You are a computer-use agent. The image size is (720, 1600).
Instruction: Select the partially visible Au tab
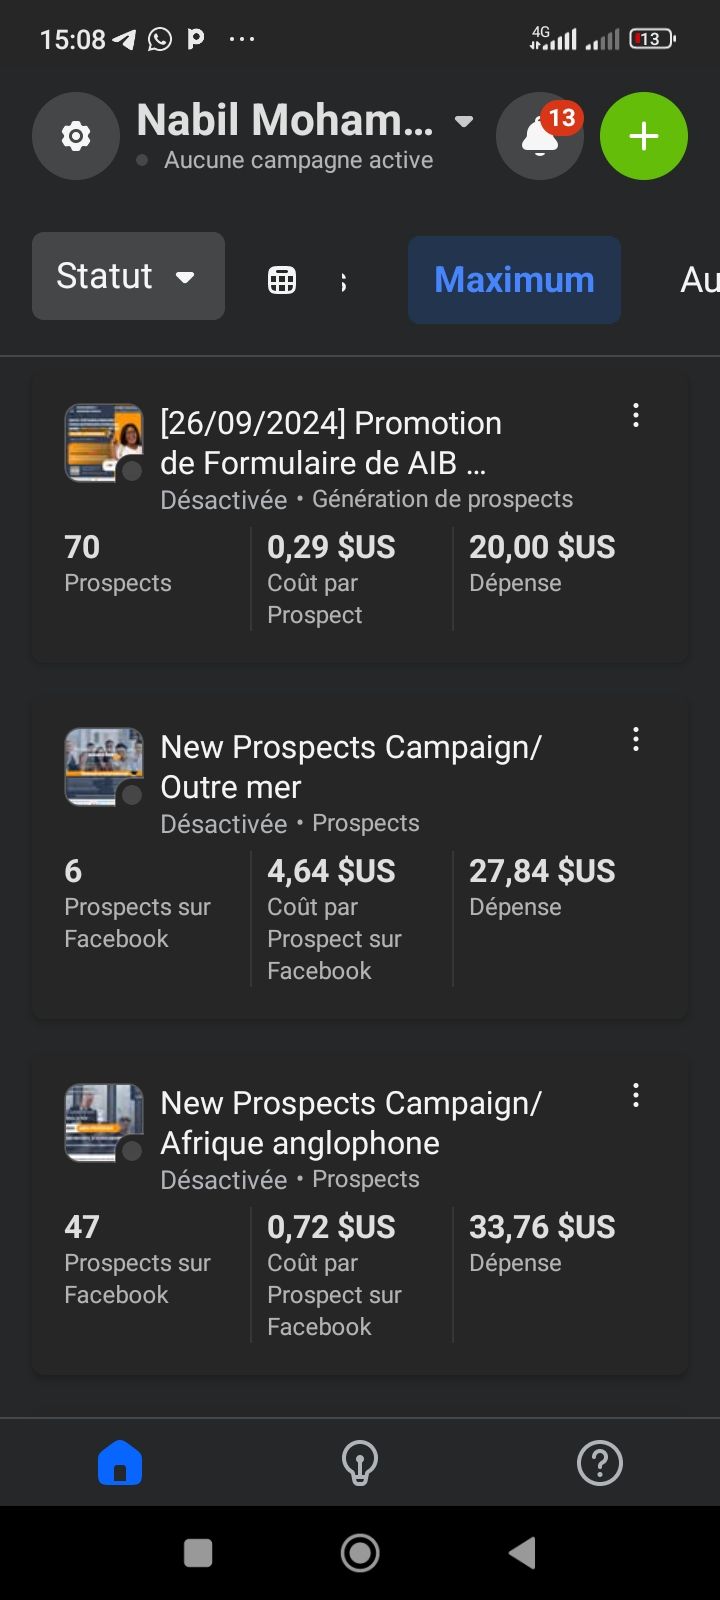[x=699, y=280]
